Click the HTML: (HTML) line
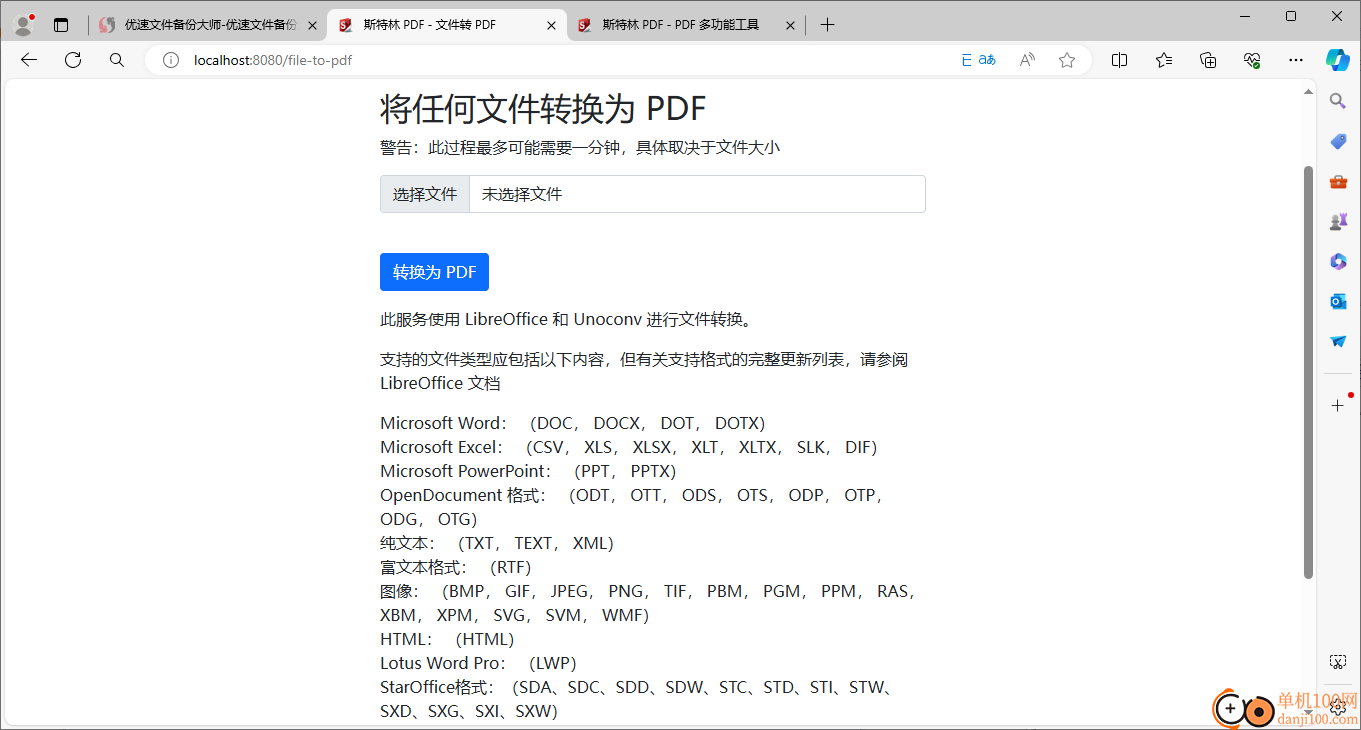The image size is (1361, 730). coord(447,639)
